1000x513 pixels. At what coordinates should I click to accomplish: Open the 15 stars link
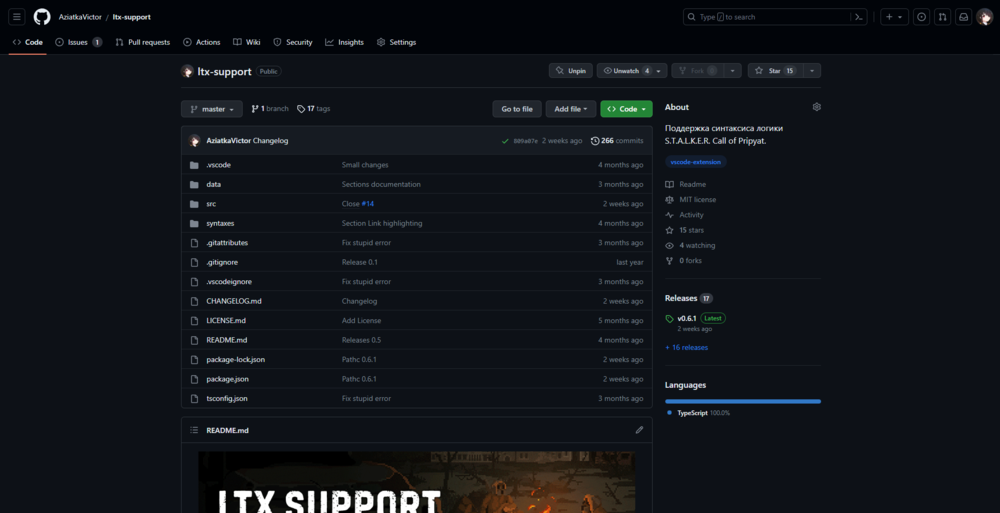click(684, 230)
